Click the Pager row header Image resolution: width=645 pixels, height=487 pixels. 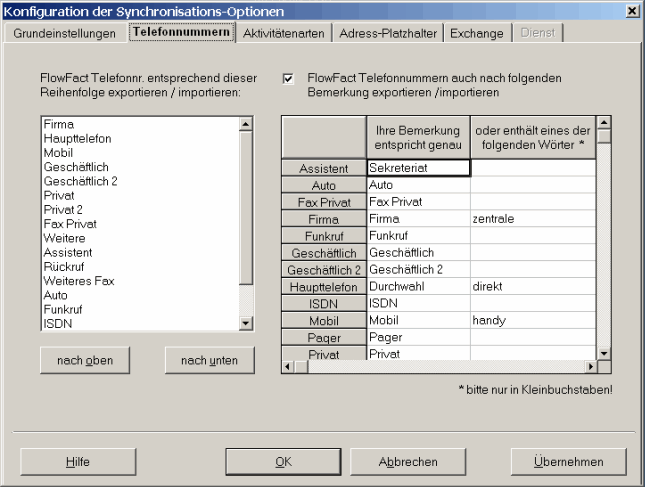(x=324, y=337)
